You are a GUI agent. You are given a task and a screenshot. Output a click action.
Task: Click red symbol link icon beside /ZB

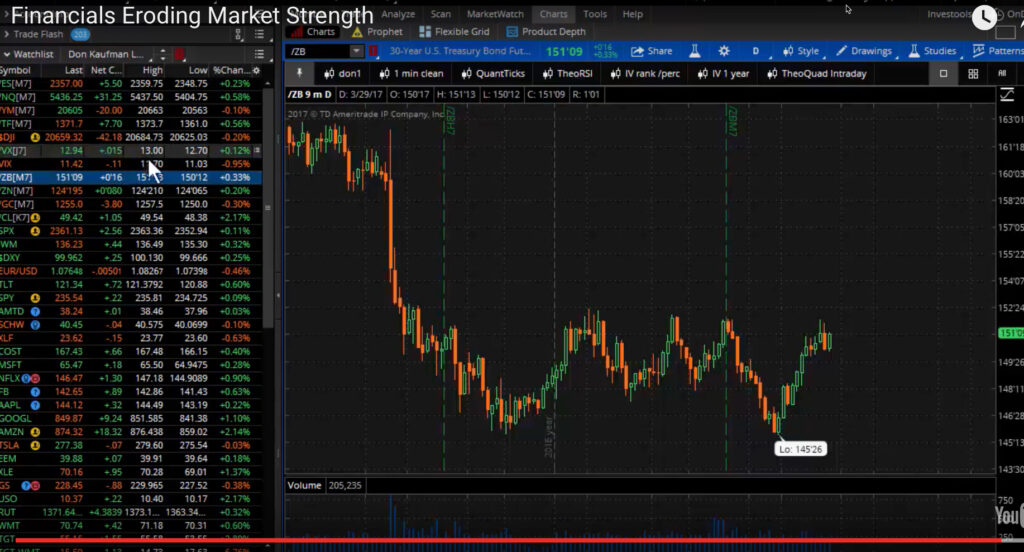373,51
